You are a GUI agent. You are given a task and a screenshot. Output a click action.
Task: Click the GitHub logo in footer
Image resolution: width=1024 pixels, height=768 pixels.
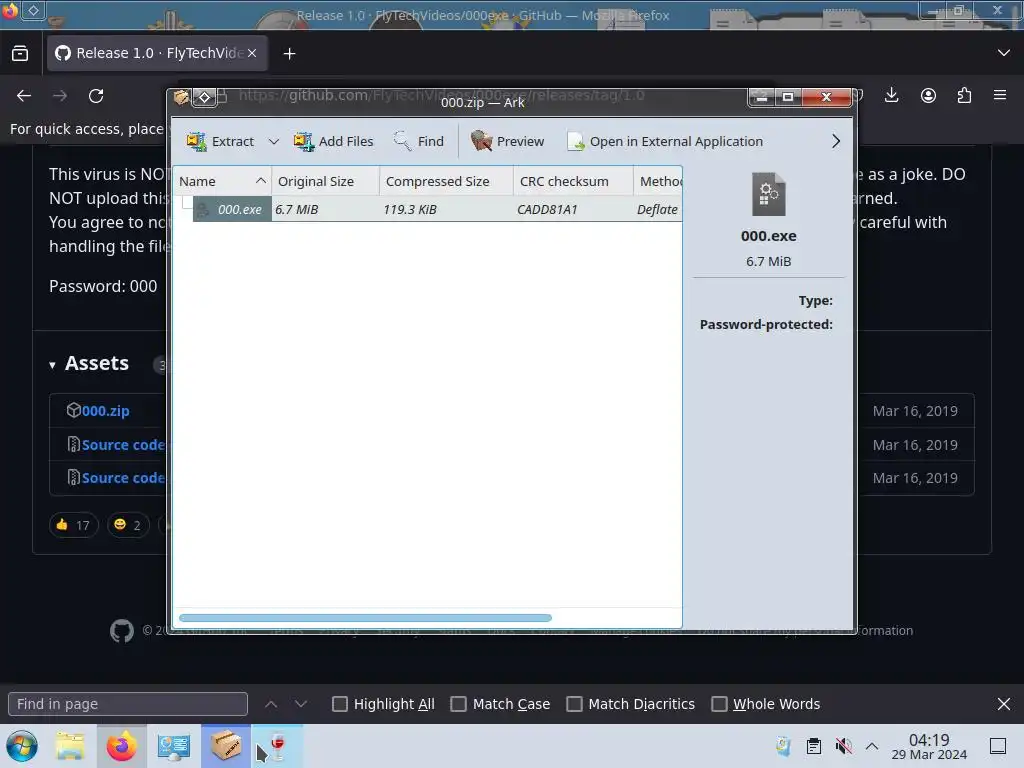[x=121, y=631]
